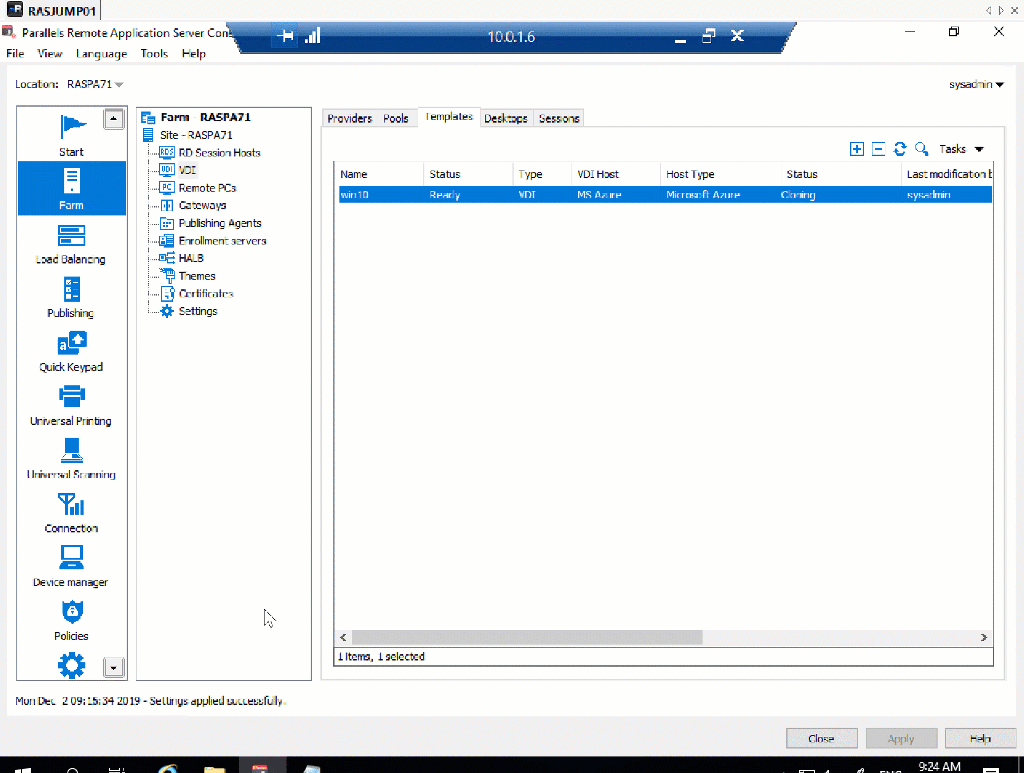Restore down the 10.0.1.6 remote session
Viewport: 1024px width, 773px height.
[x=709, y=36]
